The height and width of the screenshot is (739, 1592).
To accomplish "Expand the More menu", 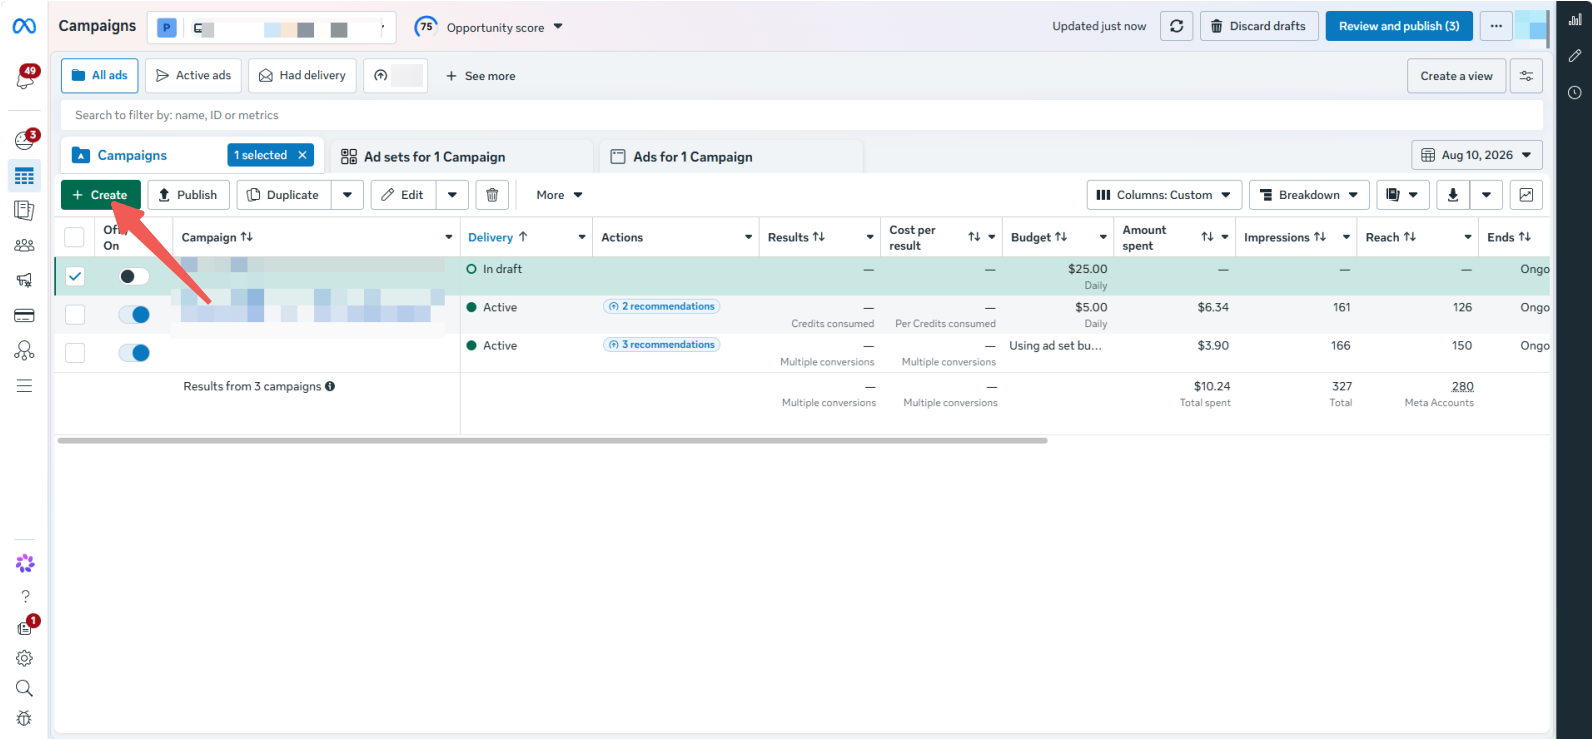I will click(559, 195).
